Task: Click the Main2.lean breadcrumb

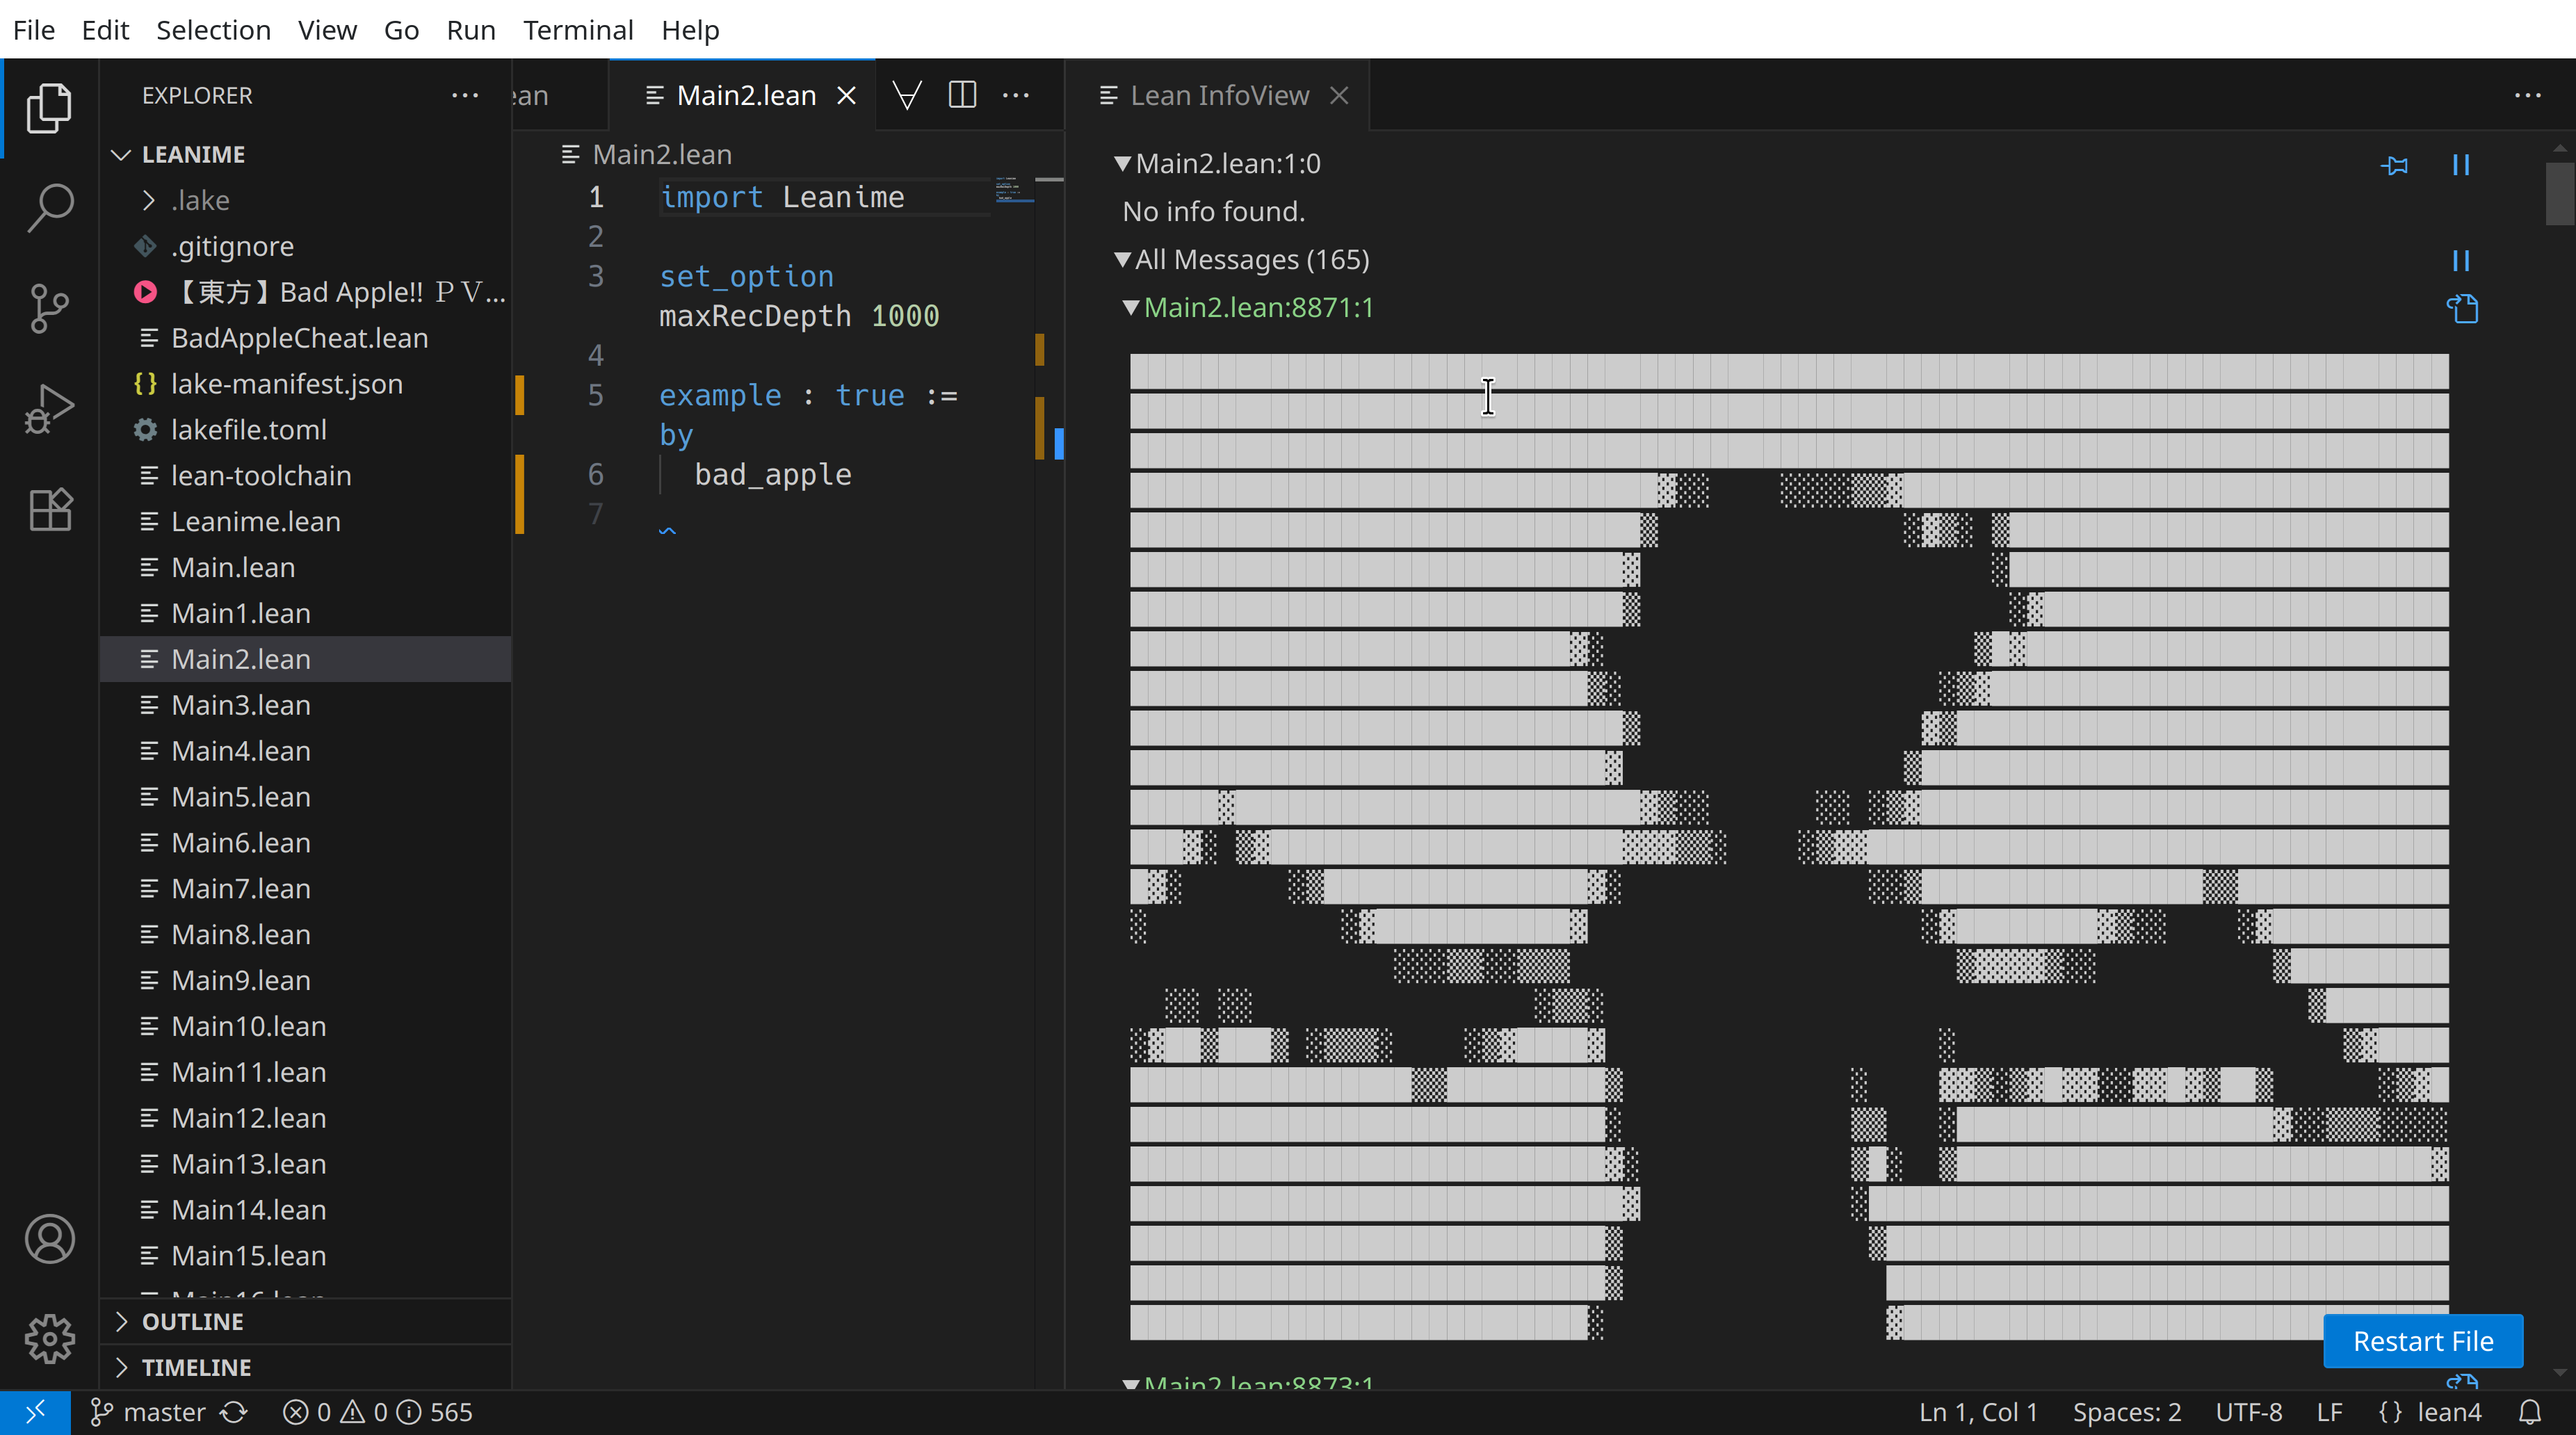Action: point(661,154)
